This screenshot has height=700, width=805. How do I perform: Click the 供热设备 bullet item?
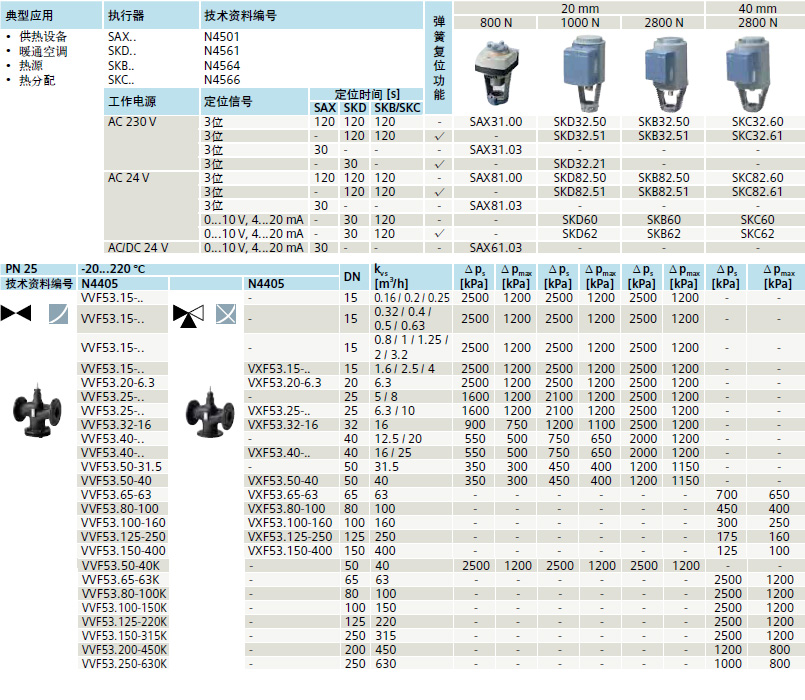click(43, 36)
